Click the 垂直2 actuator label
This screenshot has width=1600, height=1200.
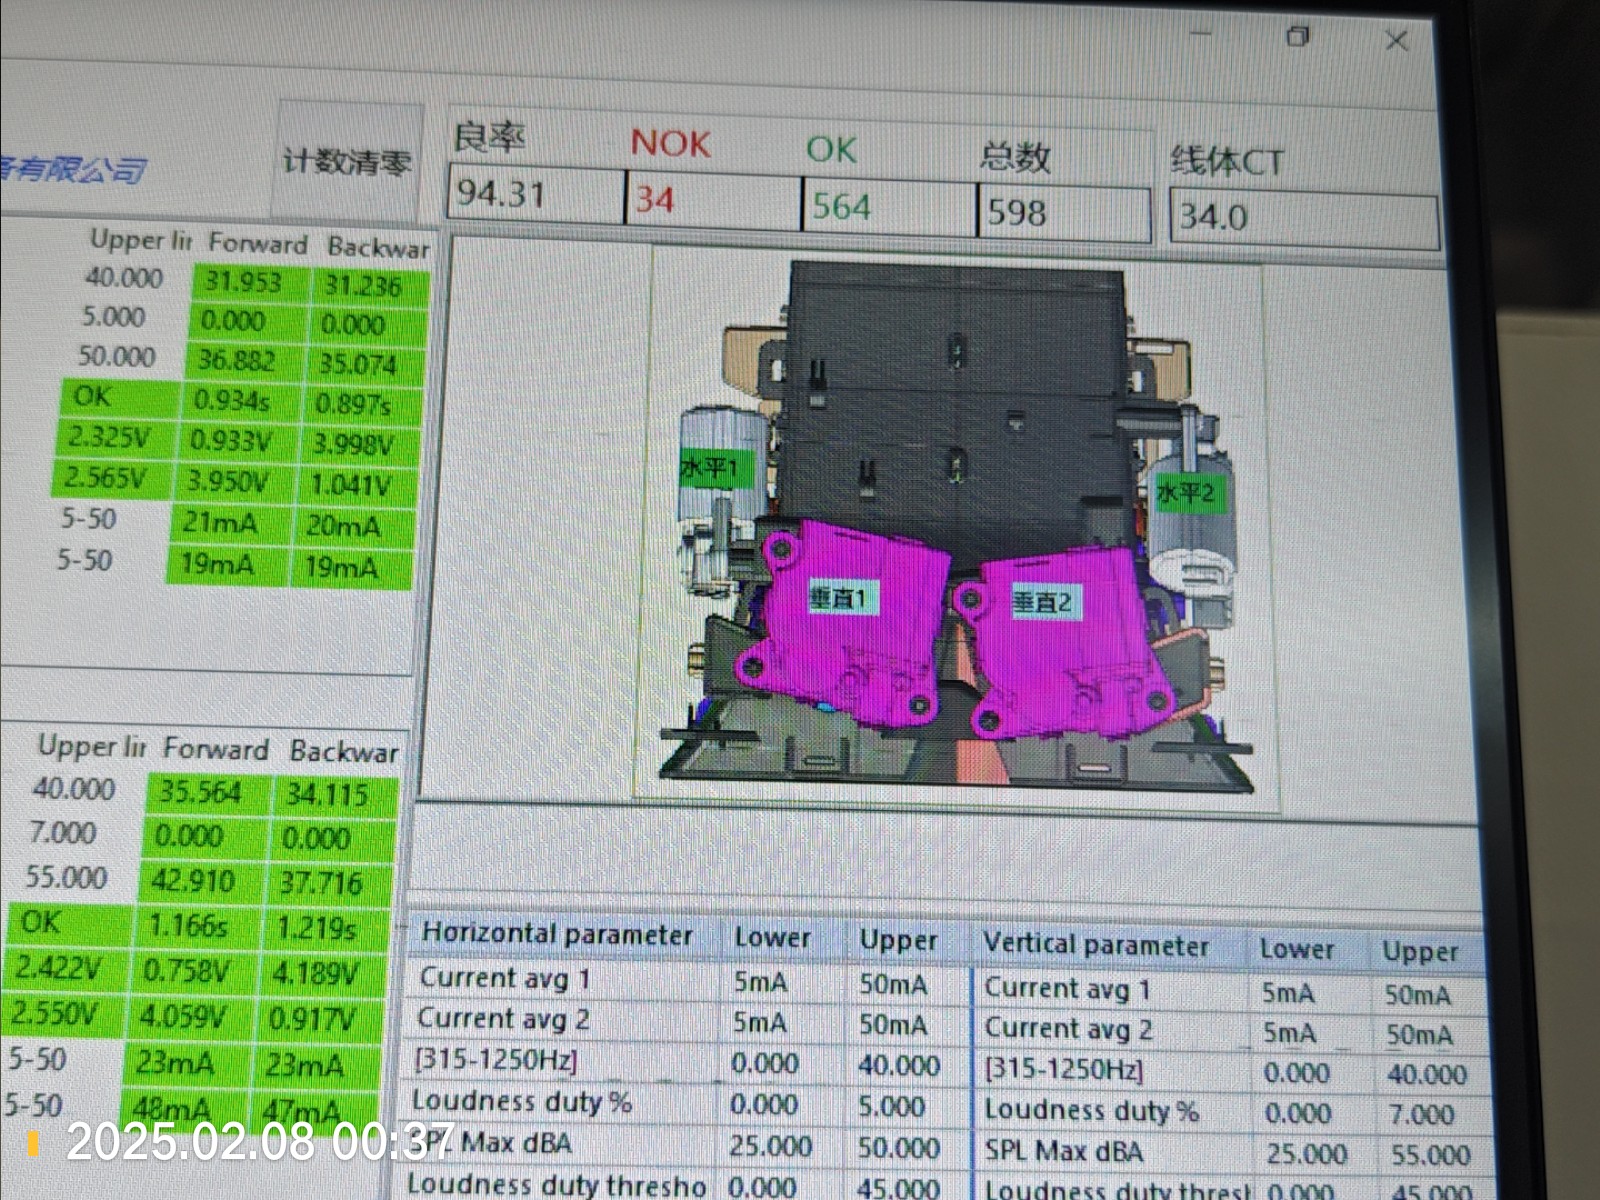tap(1042, 602)
